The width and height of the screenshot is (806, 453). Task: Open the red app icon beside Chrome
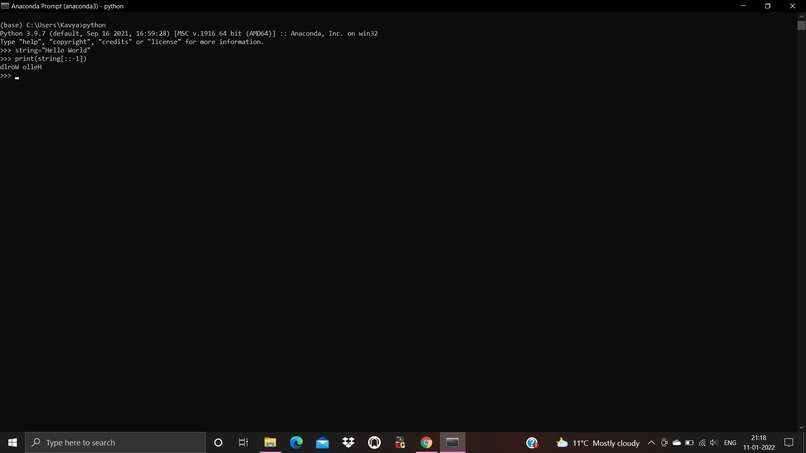(400, 442)
